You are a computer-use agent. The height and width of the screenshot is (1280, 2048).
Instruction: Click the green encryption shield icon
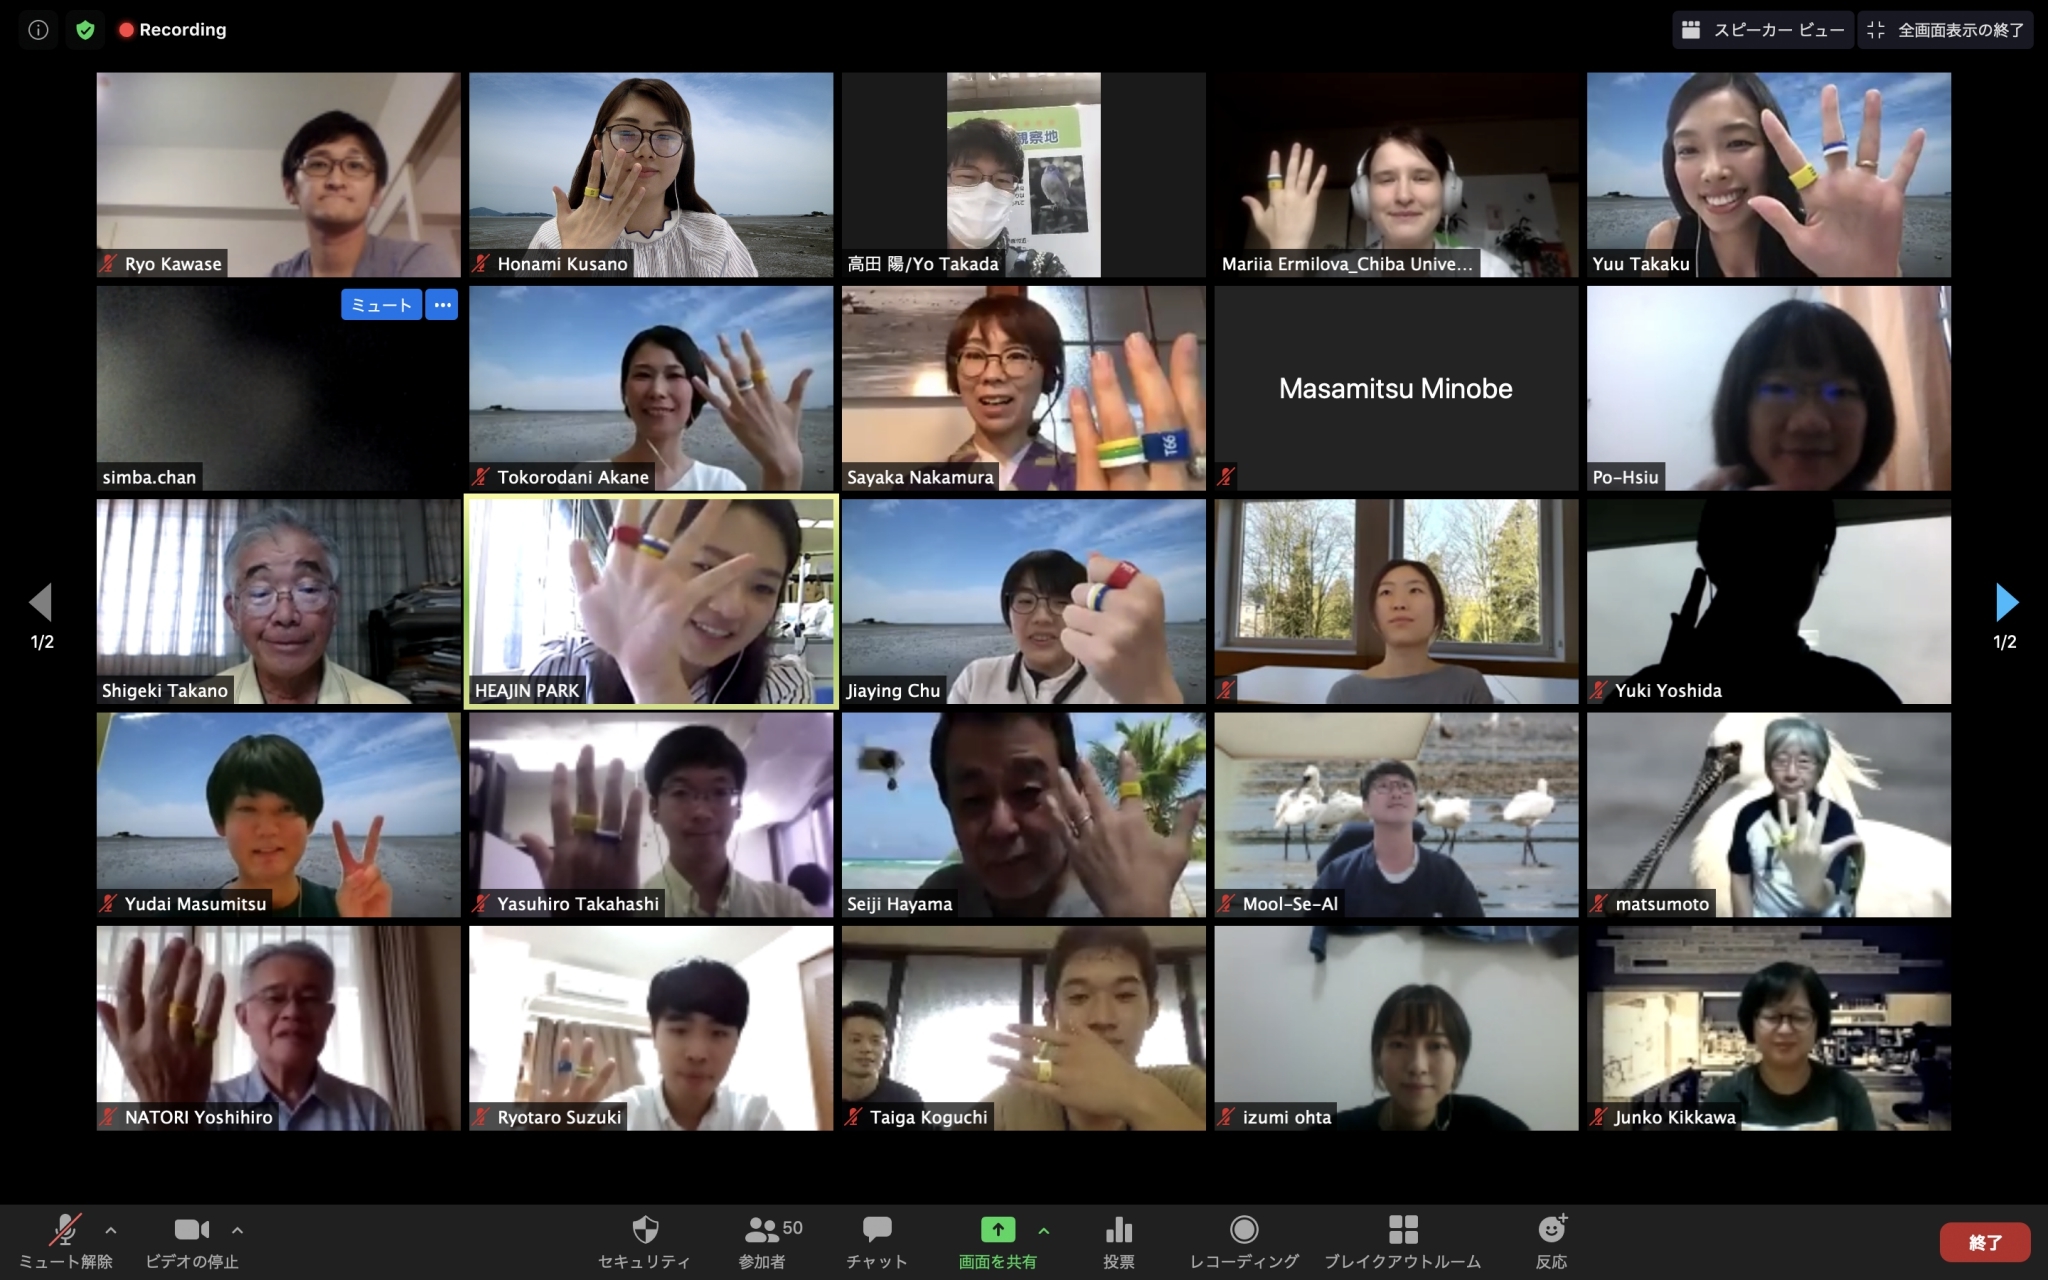coord(86,30)
